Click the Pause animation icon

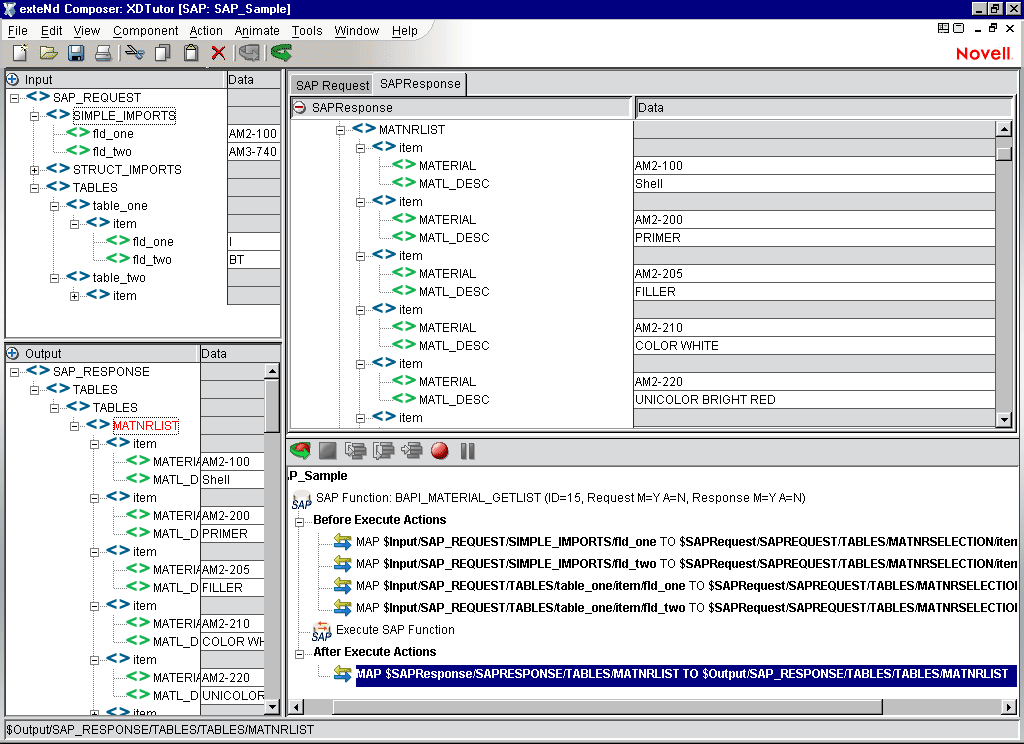point(467,451)
